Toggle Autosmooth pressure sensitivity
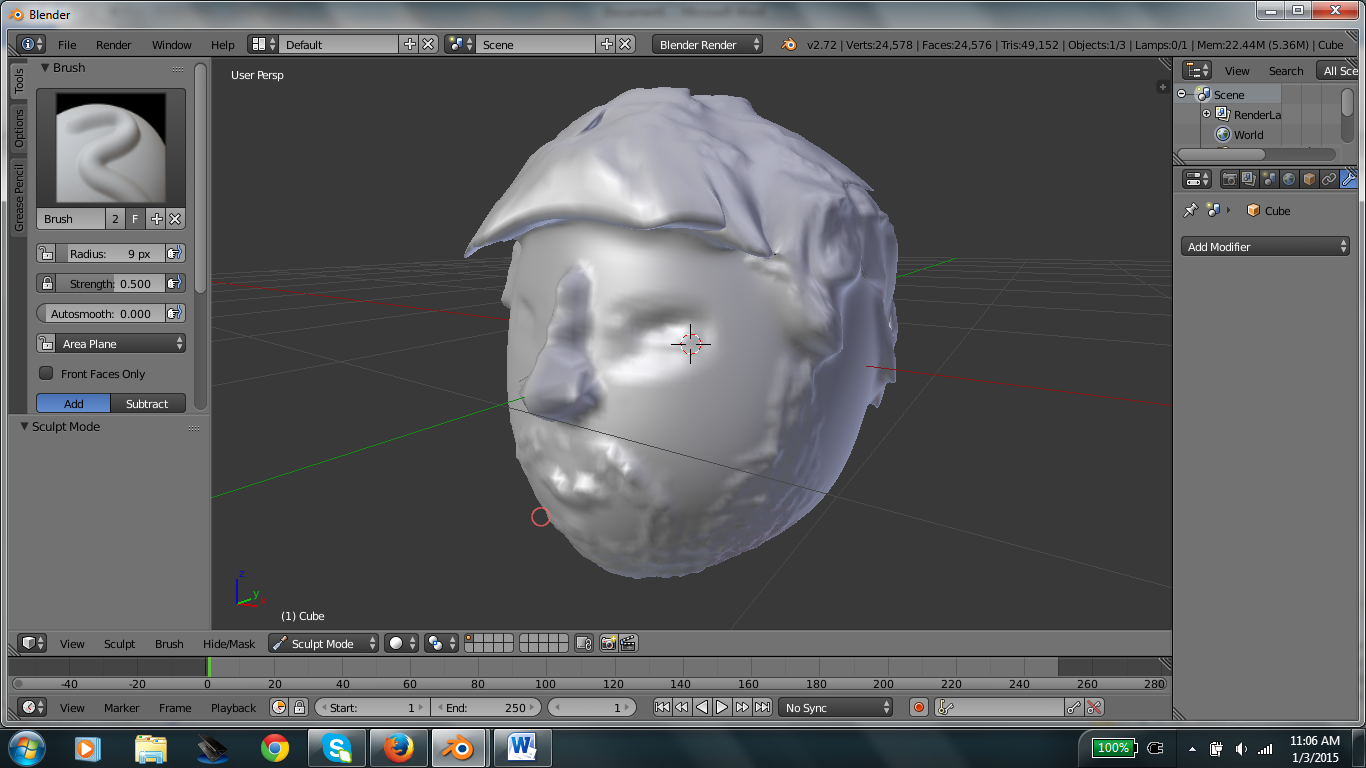The image size is (1366, 768). 175,314
